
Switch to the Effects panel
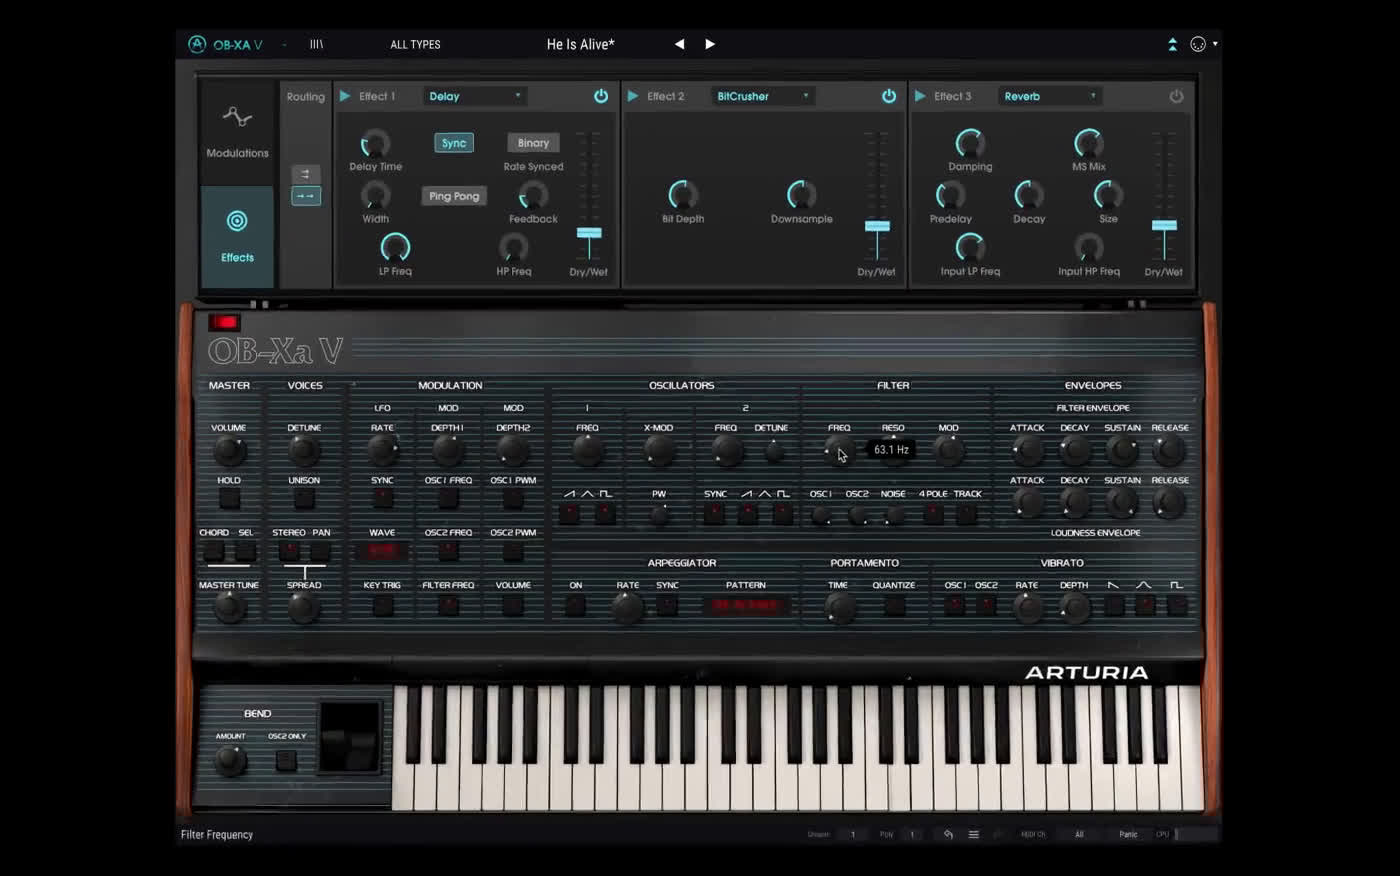click(x=237, y=237)
